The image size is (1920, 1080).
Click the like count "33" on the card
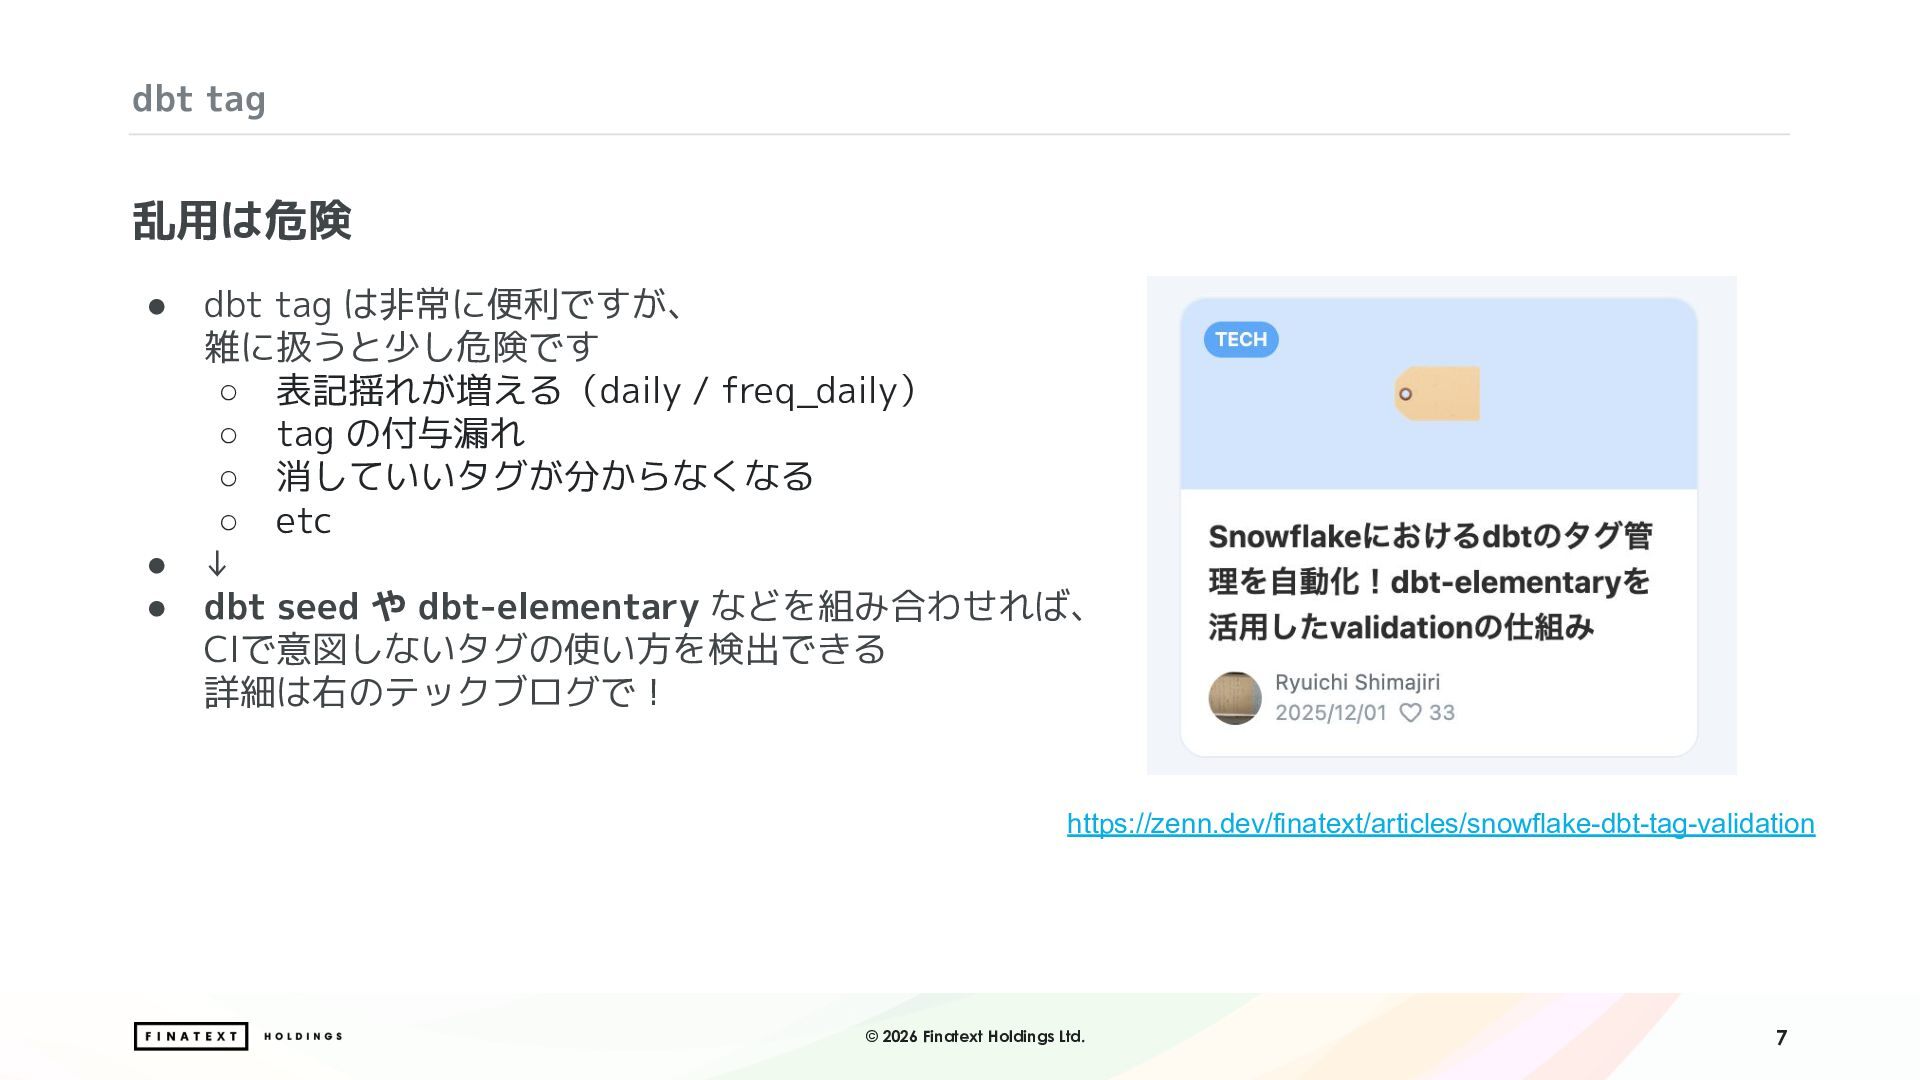(x=1442, y=713)
